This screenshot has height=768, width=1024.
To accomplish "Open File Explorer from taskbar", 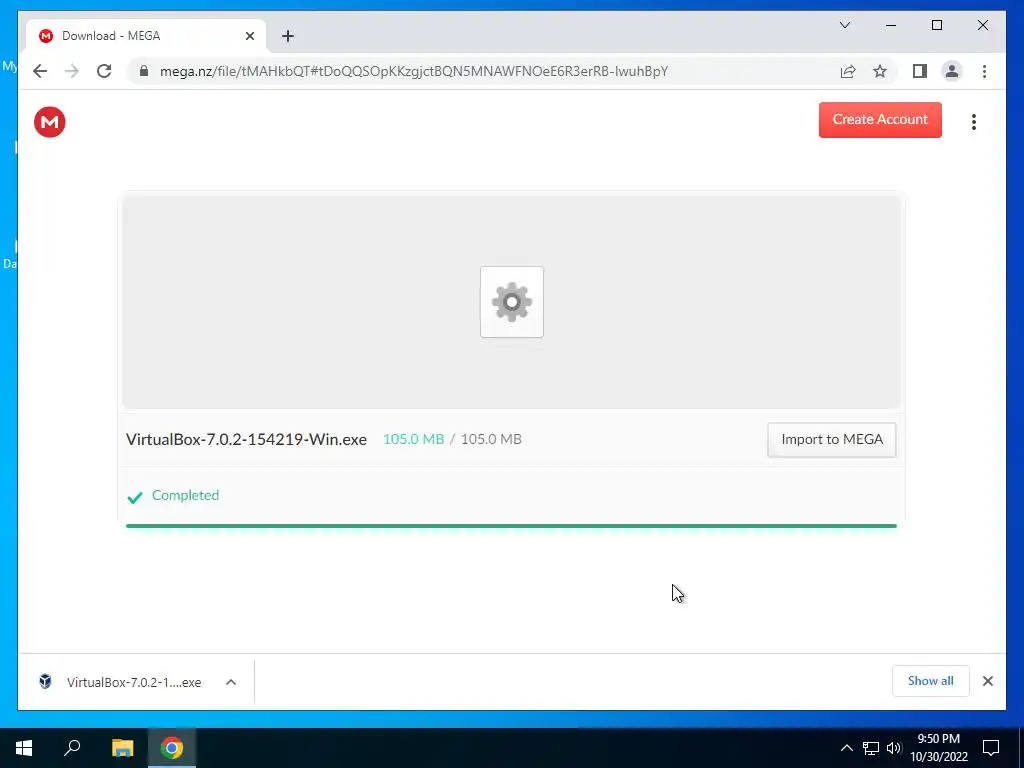I will (x=122, y=748).
